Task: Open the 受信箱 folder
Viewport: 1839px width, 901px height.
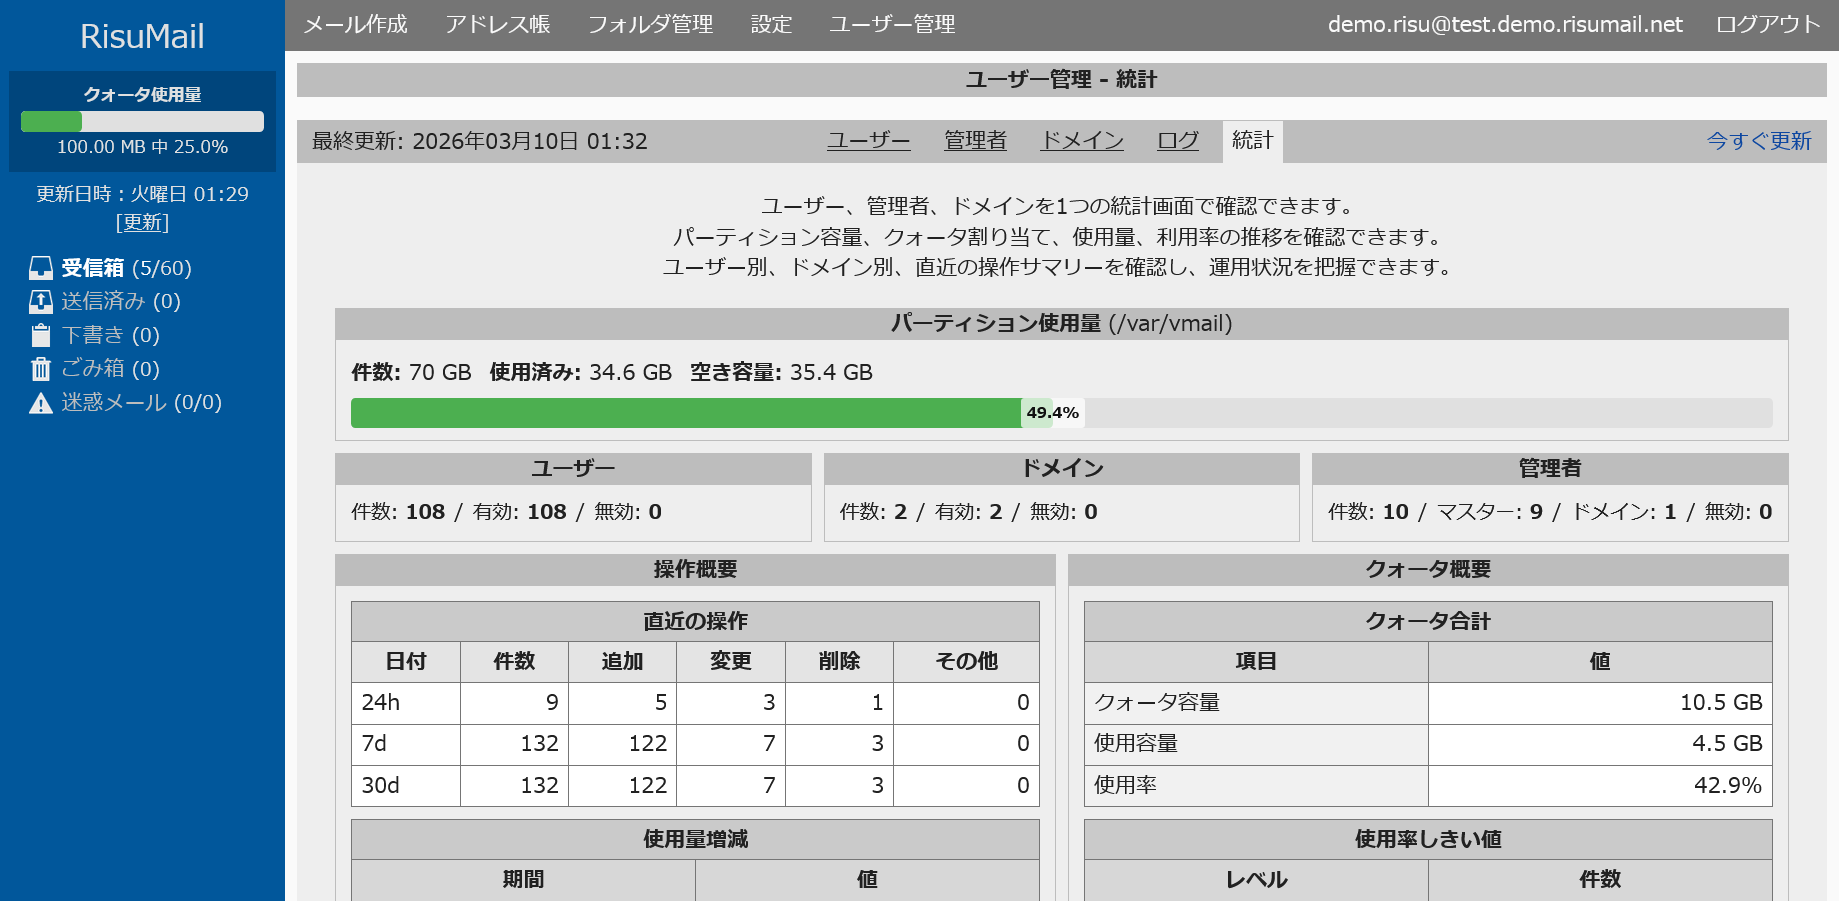Action: tap(93, 268)
